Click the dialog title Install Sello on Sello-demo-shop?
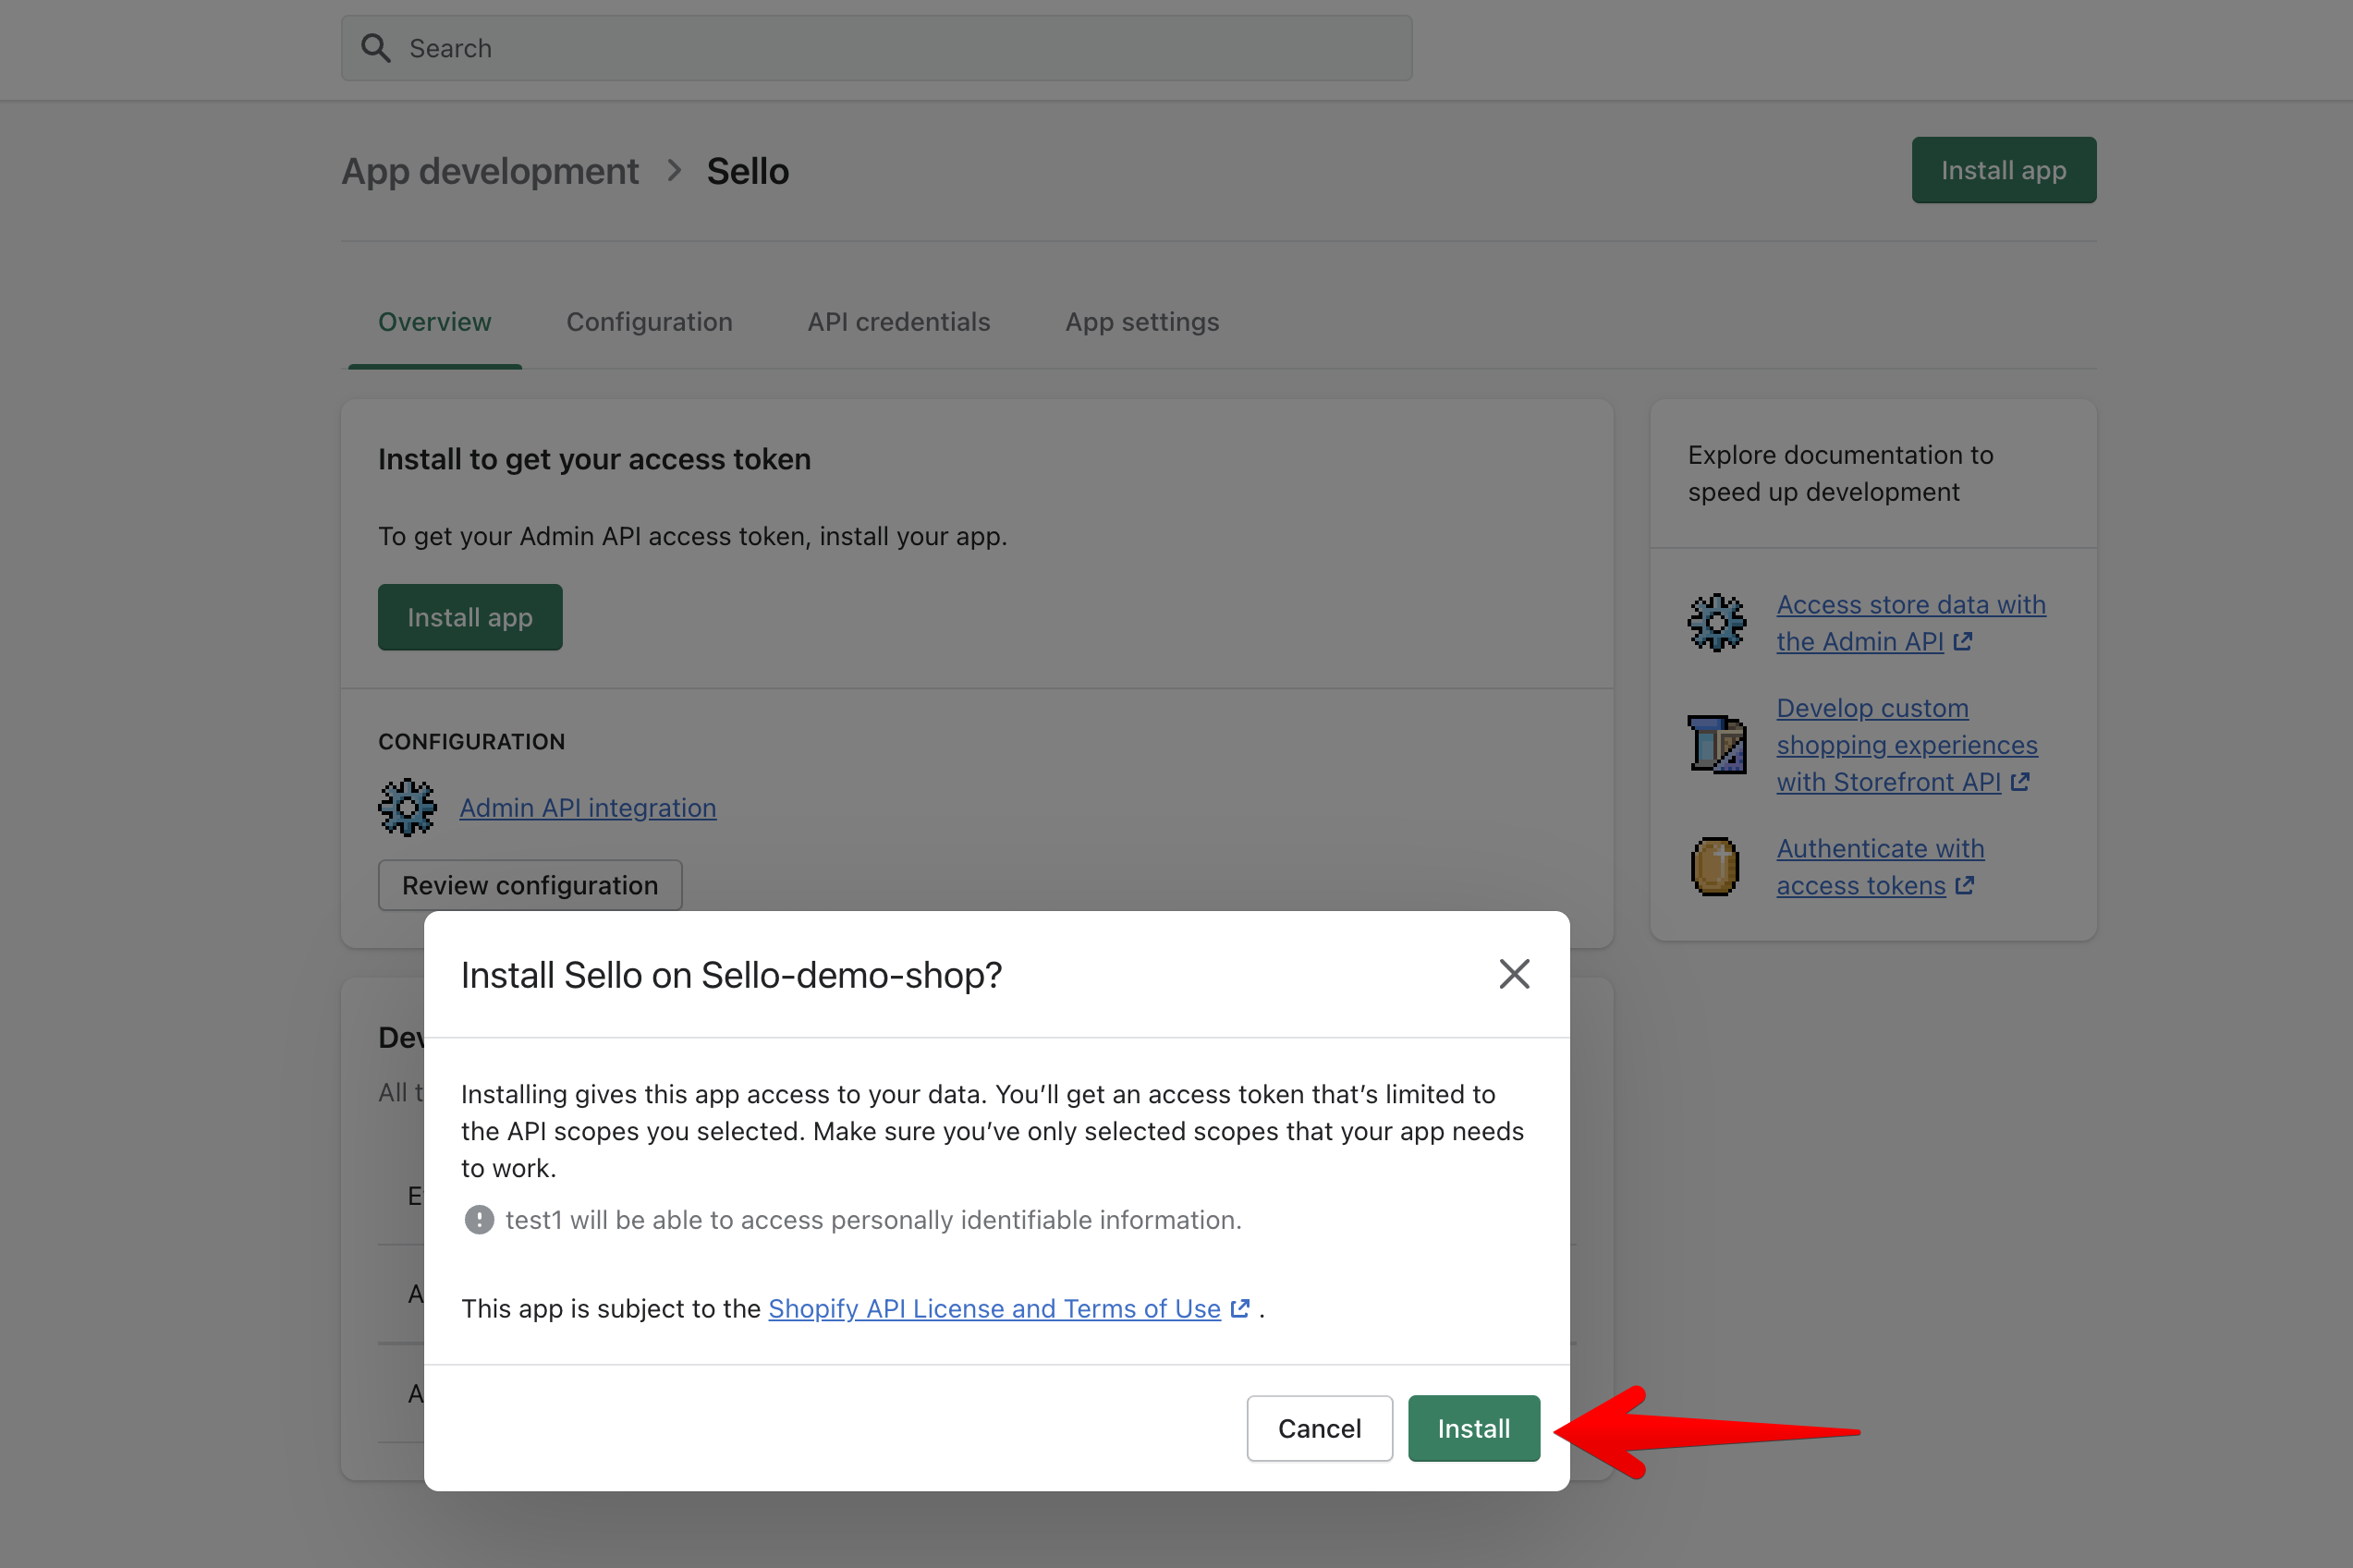The image size is (2353, 1568). (731, 975)
